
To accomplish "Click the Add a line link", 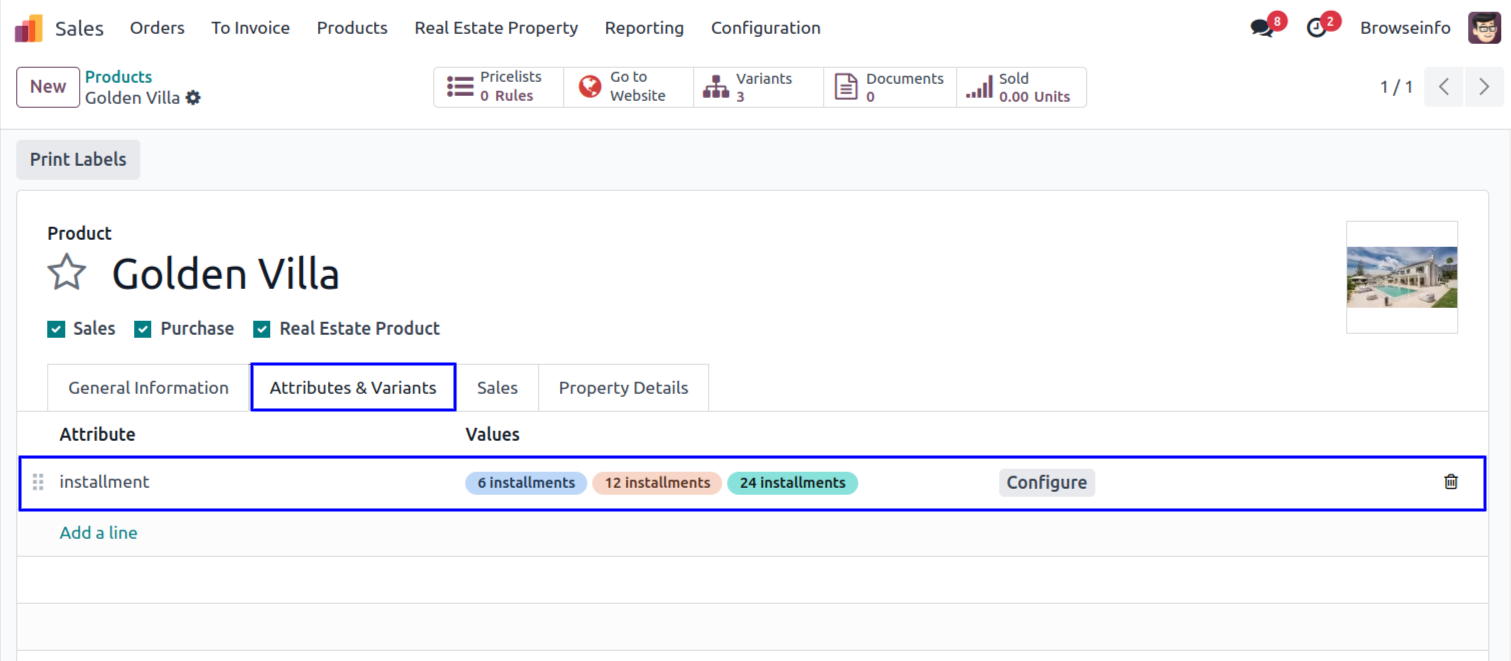I will pyautogui.click(x=98, y=533).
